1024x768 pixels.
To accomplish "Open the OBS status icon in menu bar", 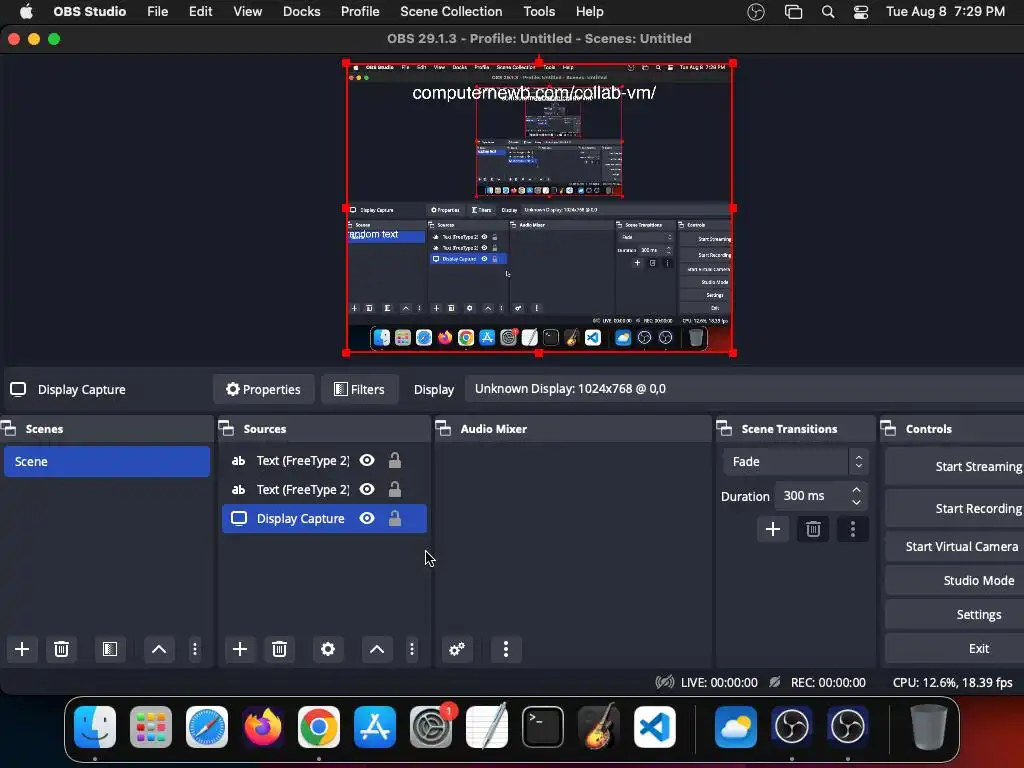I will 756,12.
